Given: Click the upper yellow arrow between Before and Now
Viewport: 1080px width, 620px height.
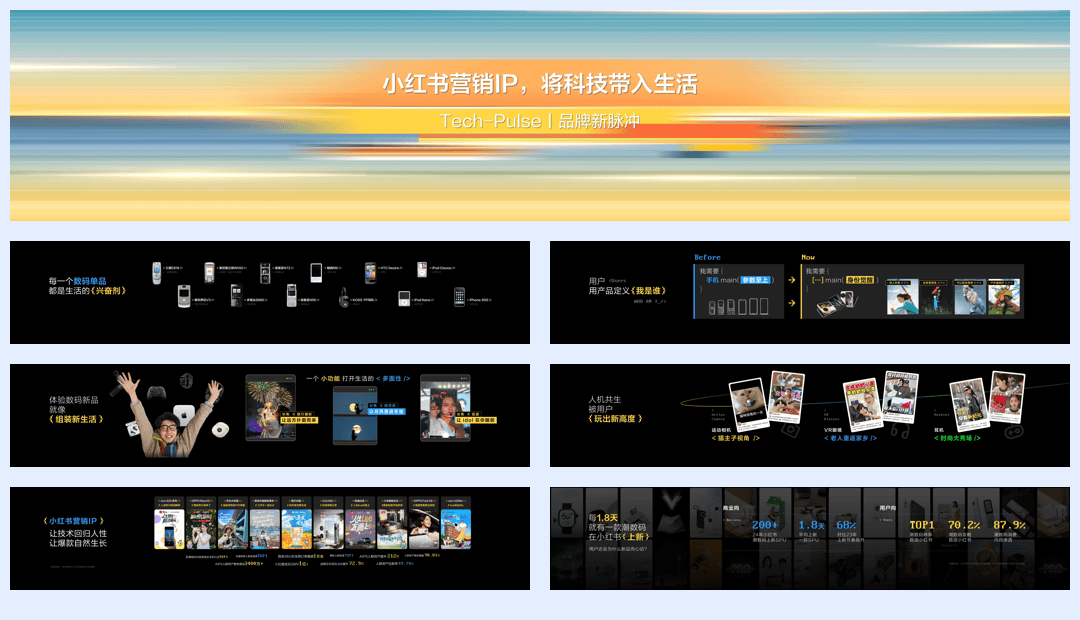Looking at the screenshot, I should (792, 280).
